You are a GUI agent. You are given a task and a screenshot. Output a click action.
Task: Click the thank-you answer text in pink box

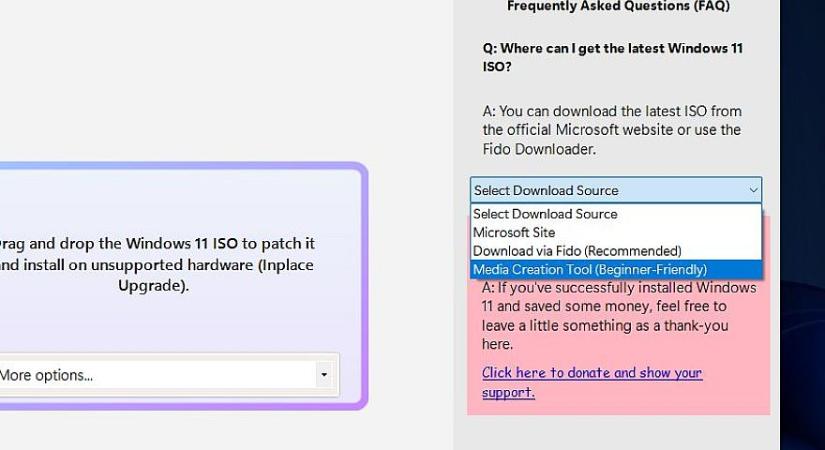(619, 316)
